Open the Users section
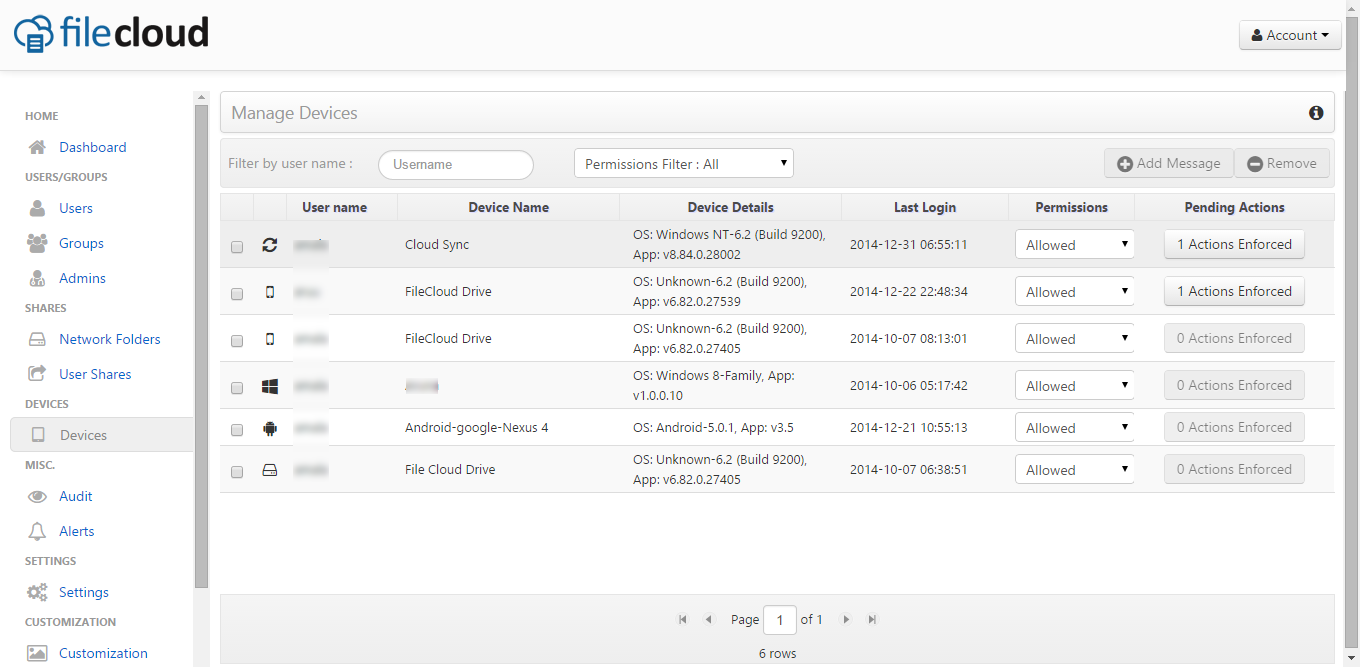Screen dimensions: 1360x667 tap(76, 208)
